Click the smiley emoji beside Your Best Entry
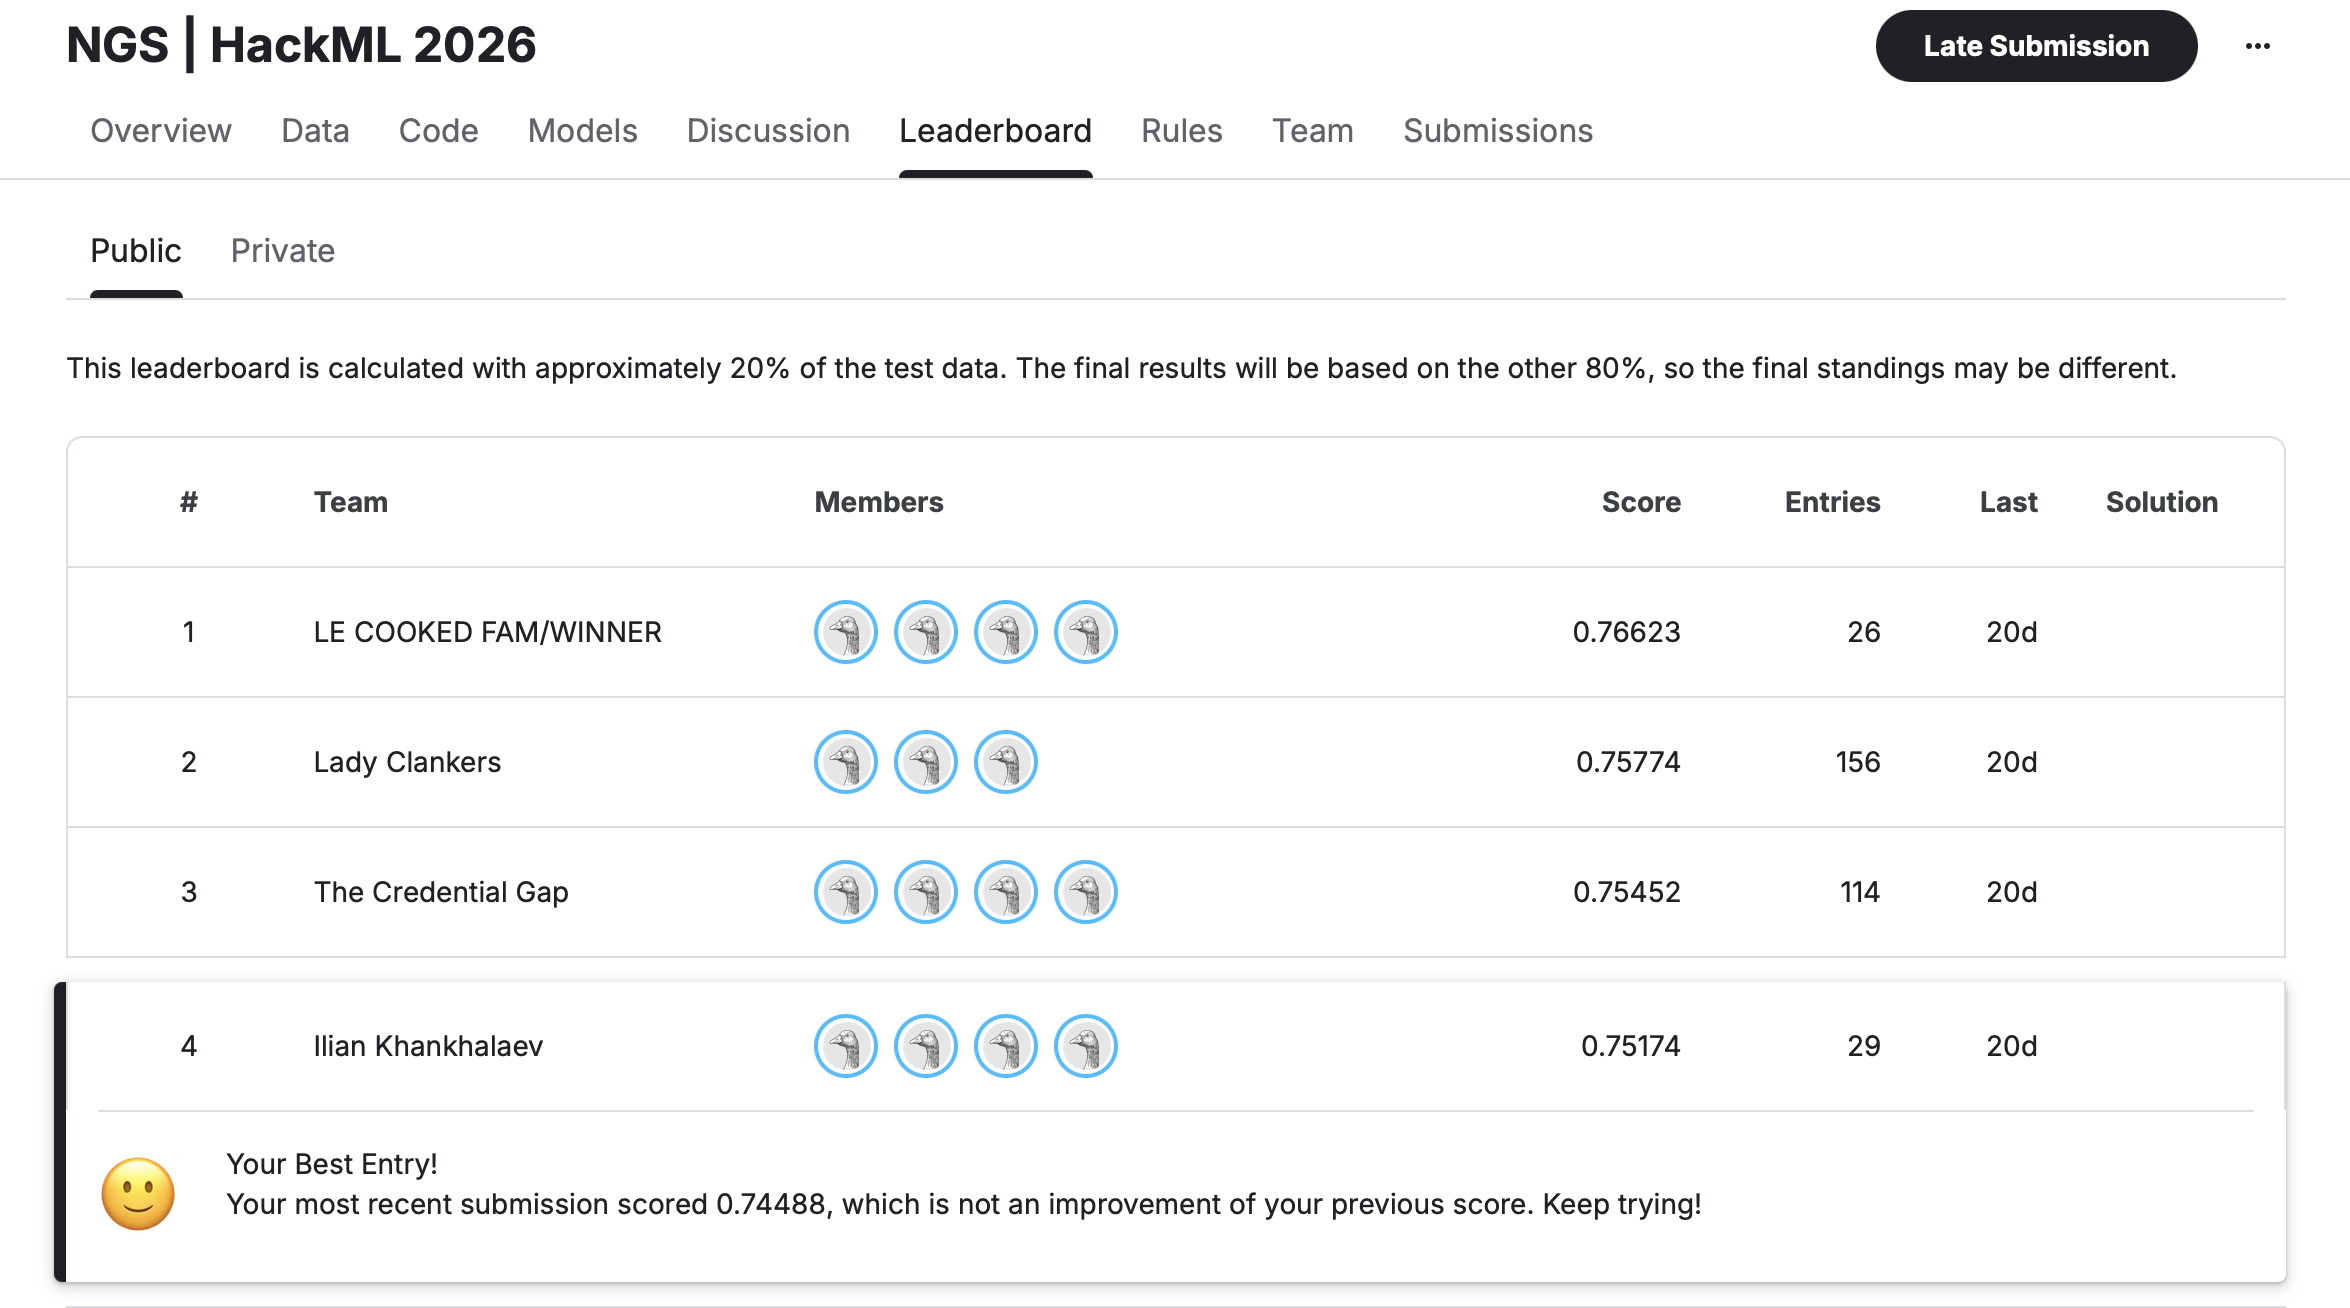2350x1308 pixels. pos(140,1192)
